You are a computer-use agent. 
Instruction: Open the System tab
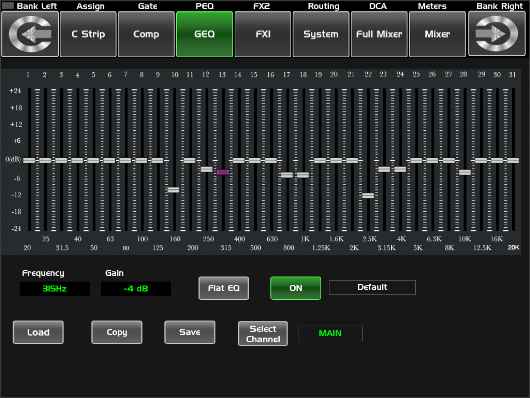(321, 34)
